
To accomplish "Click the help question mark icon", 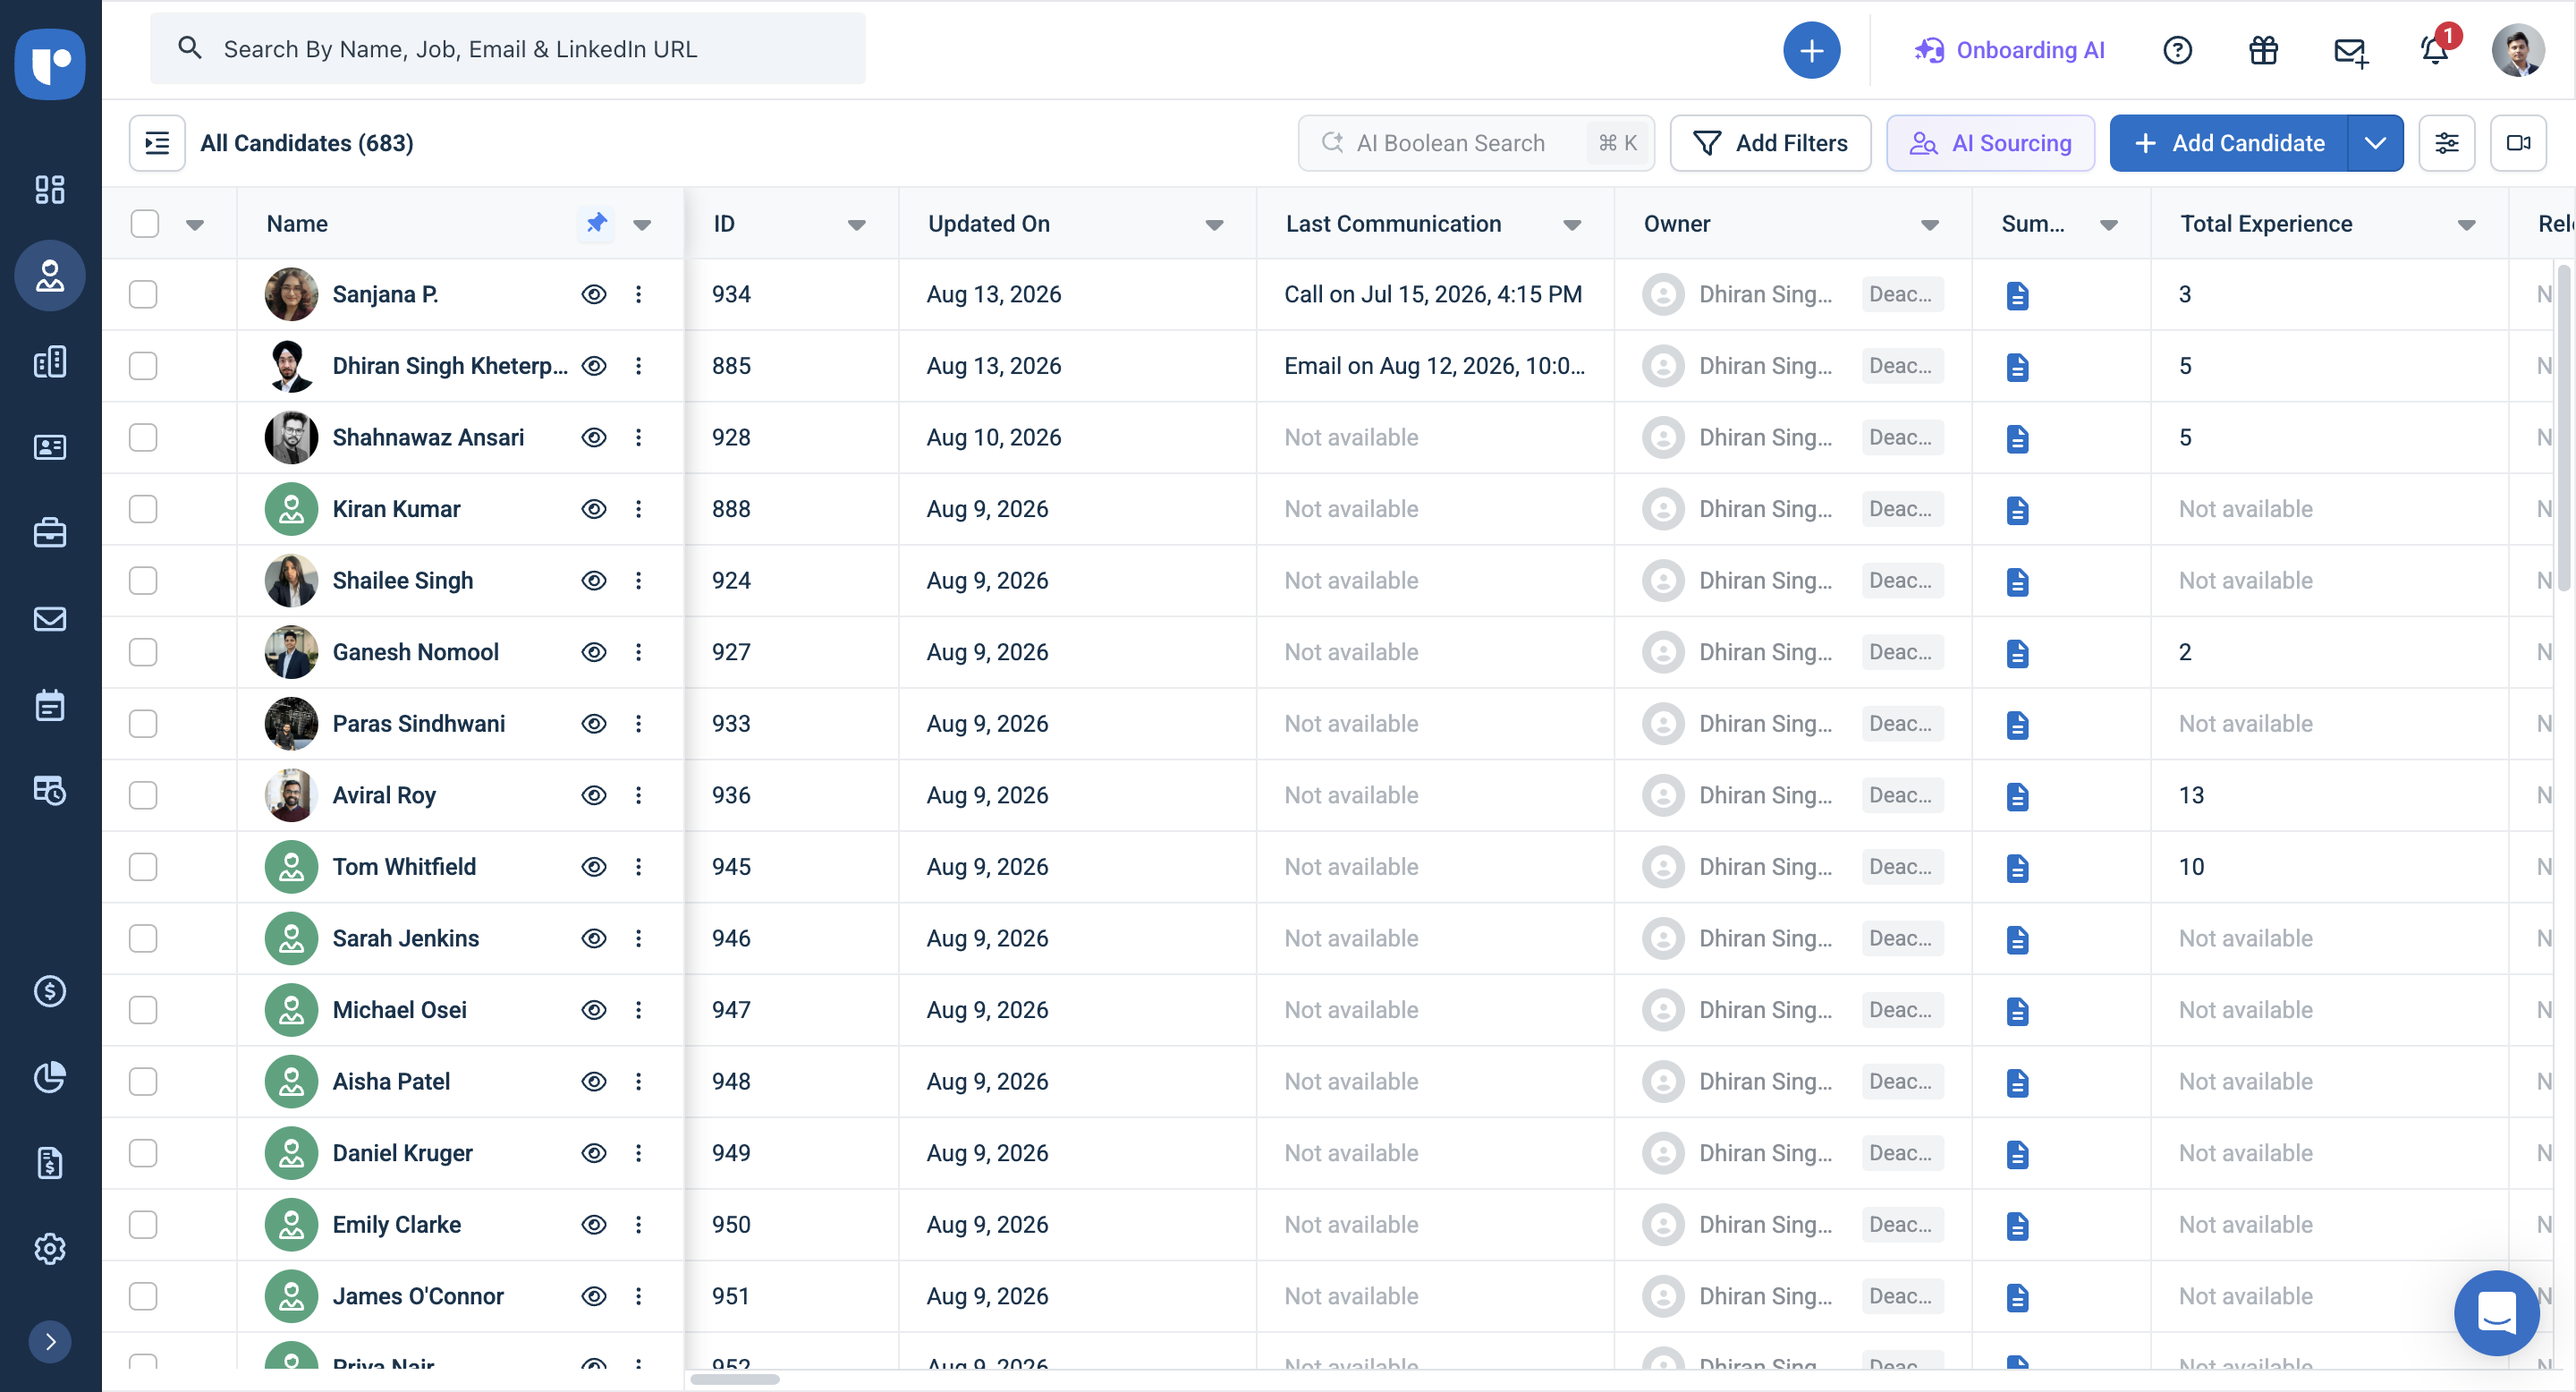I will coord(2177,50).
